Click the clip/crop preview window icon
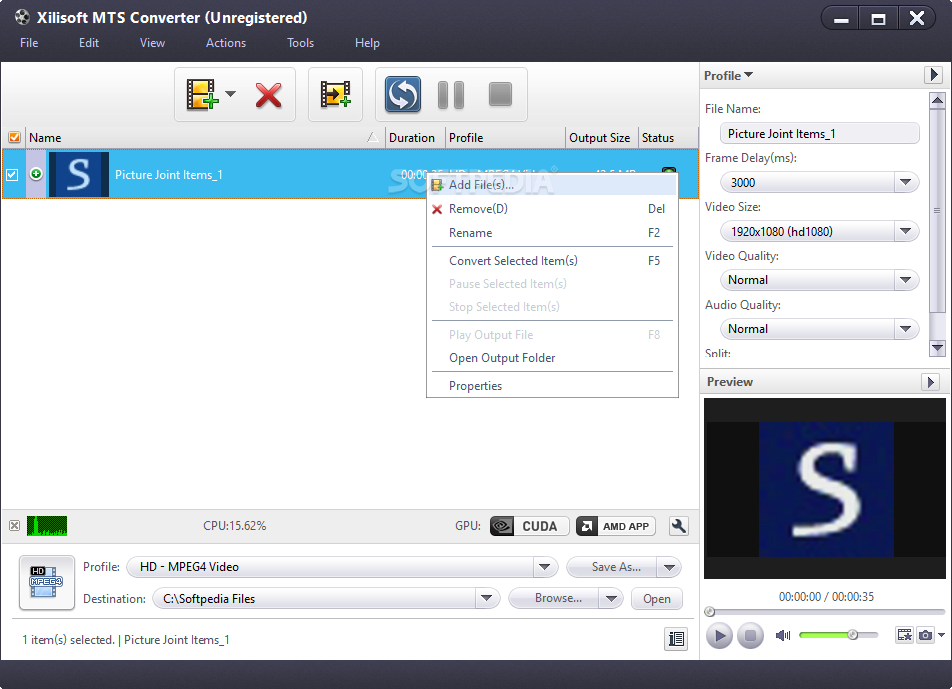Image resolution: width=952 pixels, height=689 pixels. pyautogui.click(x=905, y=635)
